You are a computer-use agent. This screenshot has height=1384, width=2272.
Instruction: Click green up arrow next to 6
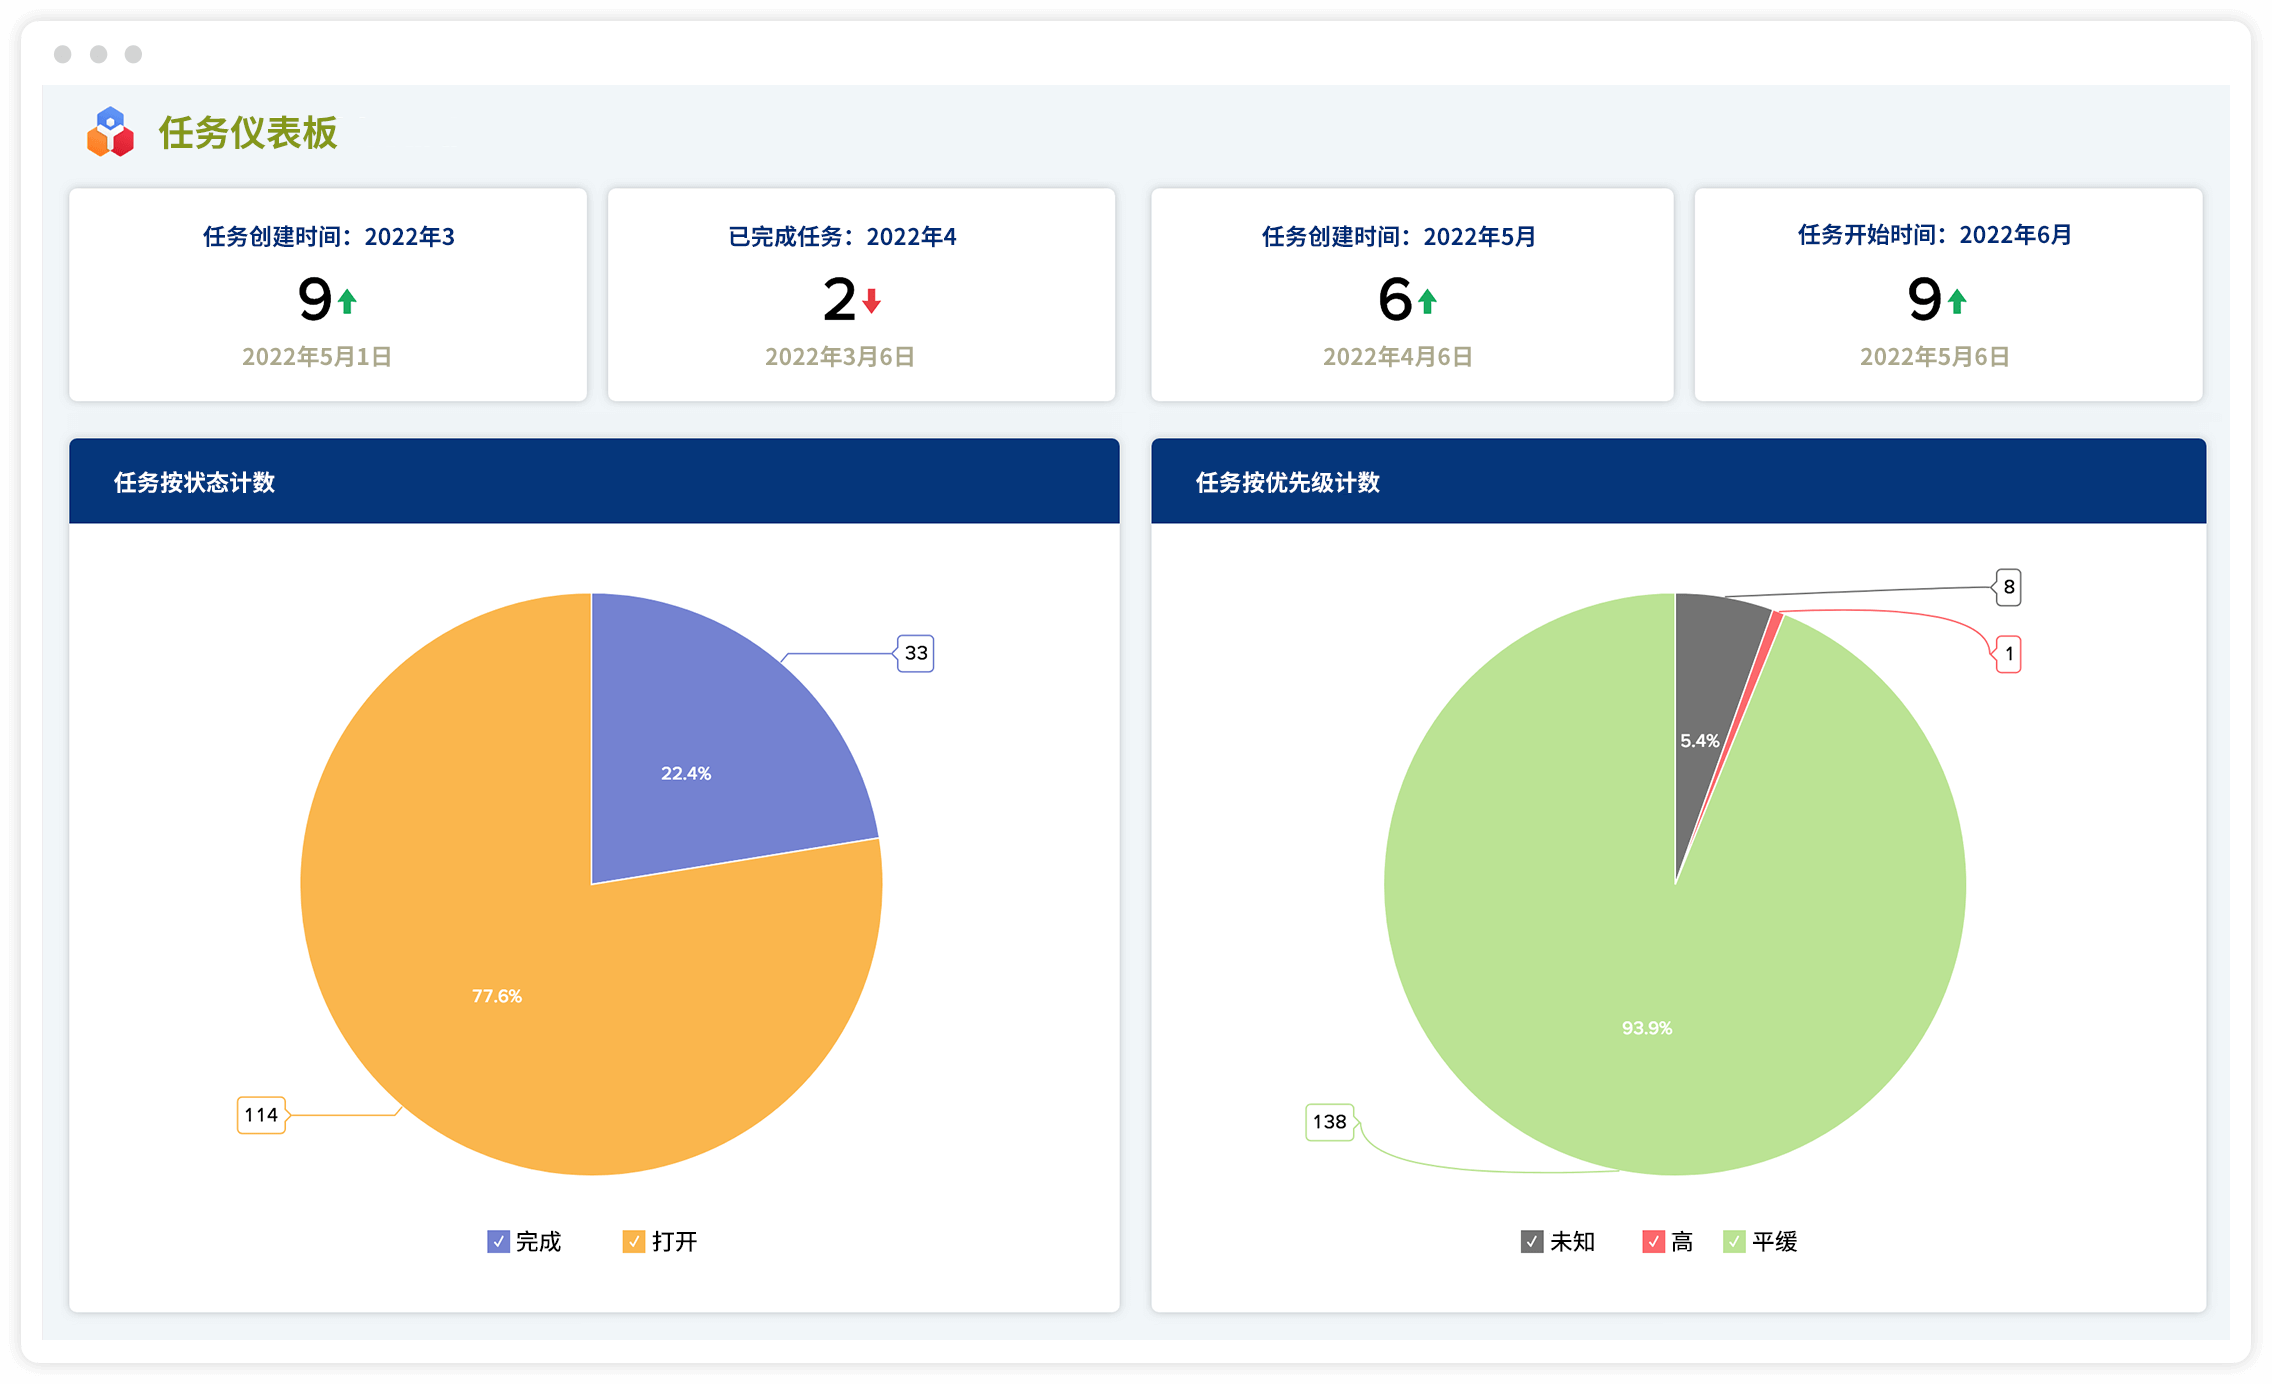[x=1427, y=301]
